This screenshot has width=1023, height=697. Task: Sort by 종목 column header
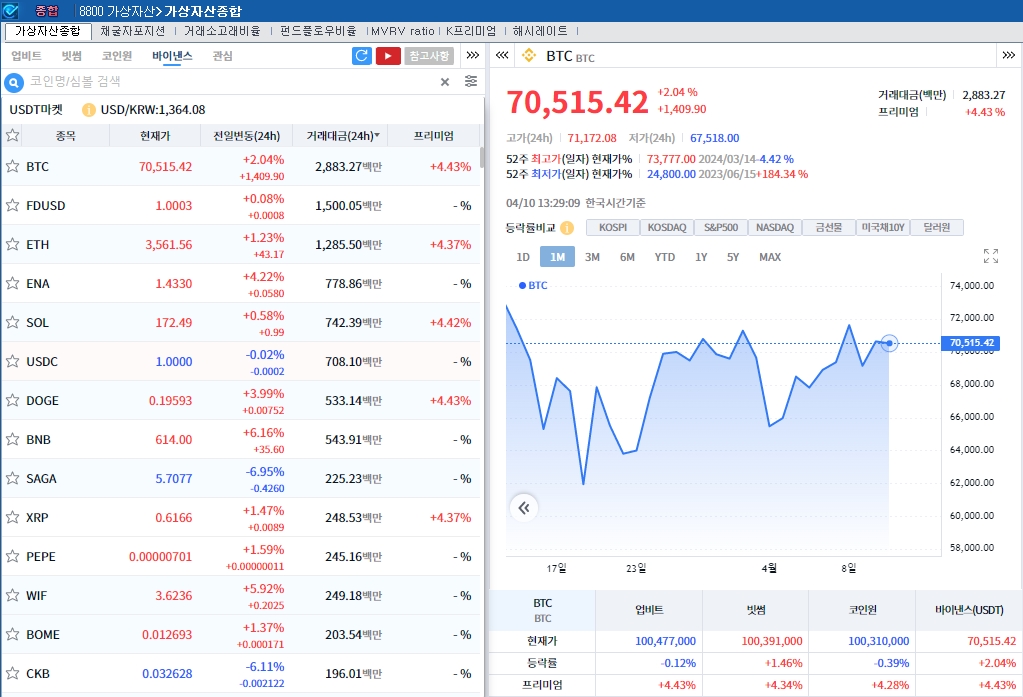[65, 136]
